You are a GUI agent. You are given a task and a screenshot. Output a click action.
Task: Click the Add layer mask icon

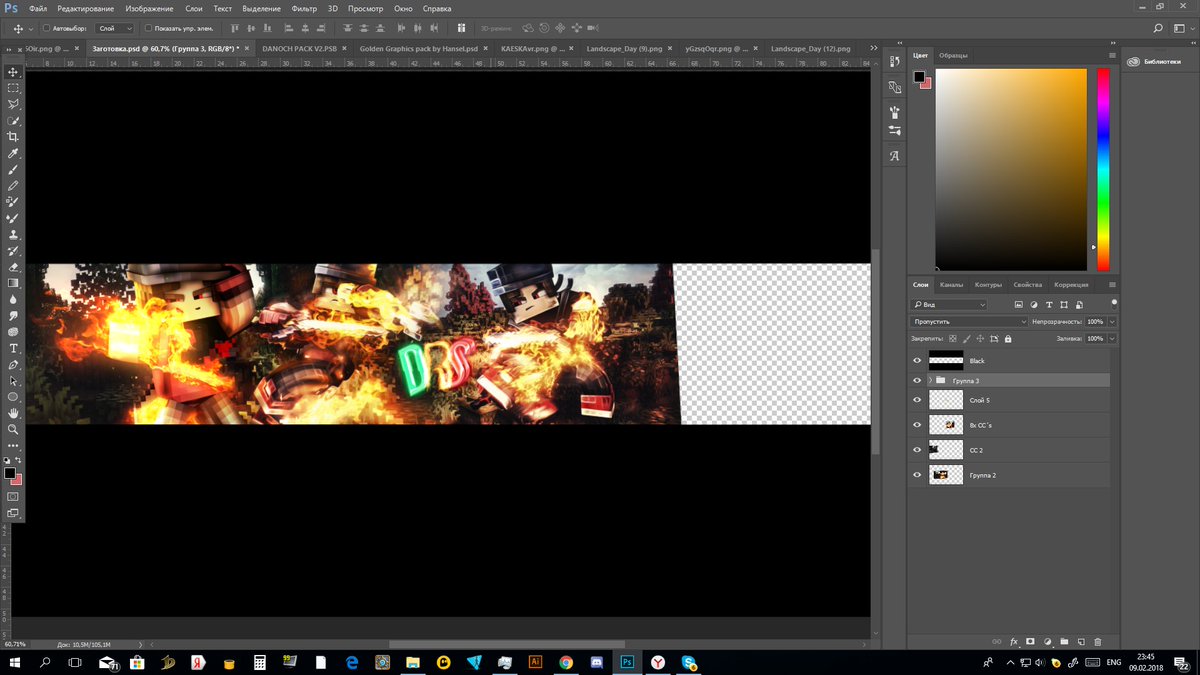(x=1030, y=641)
